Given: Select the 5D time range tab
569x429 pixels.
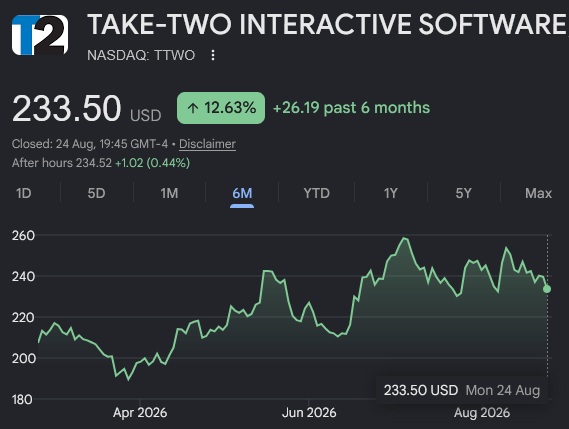Looking at the screenshot, I should (96, 193).
